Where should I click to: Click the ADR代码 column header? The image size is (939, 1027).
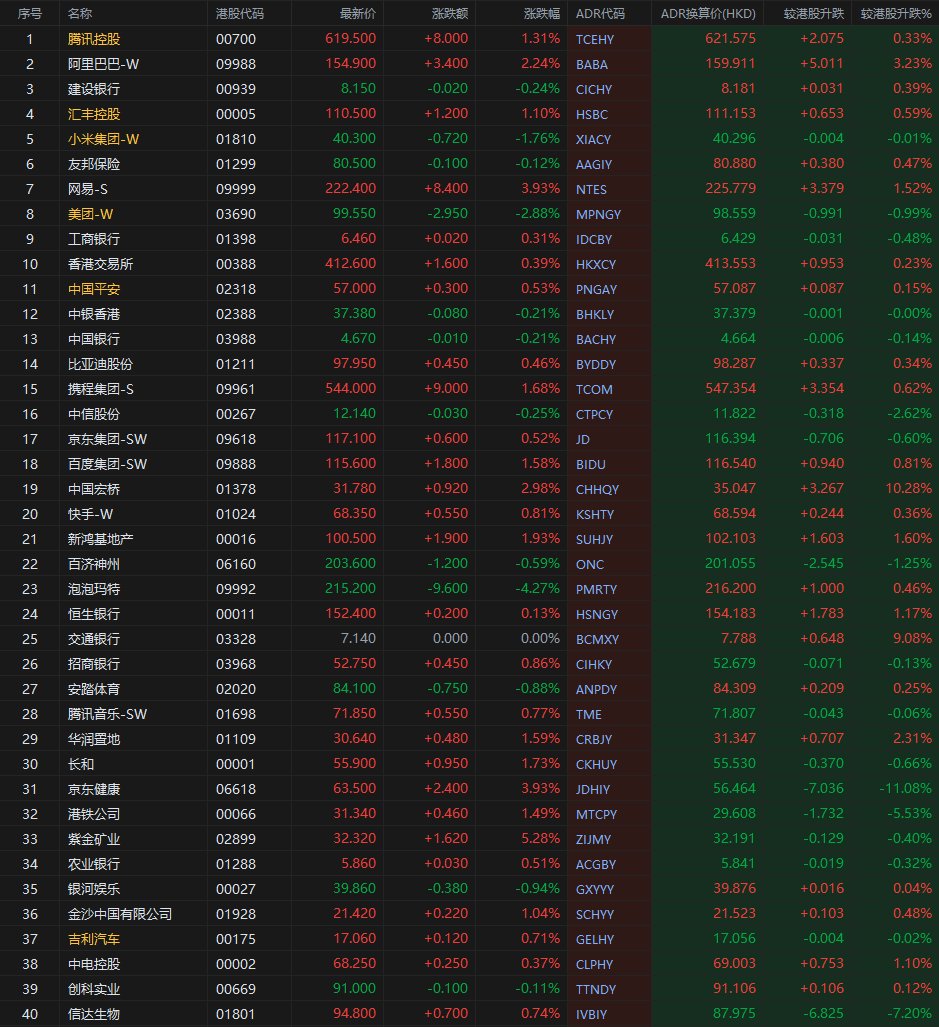click(600, 14)
